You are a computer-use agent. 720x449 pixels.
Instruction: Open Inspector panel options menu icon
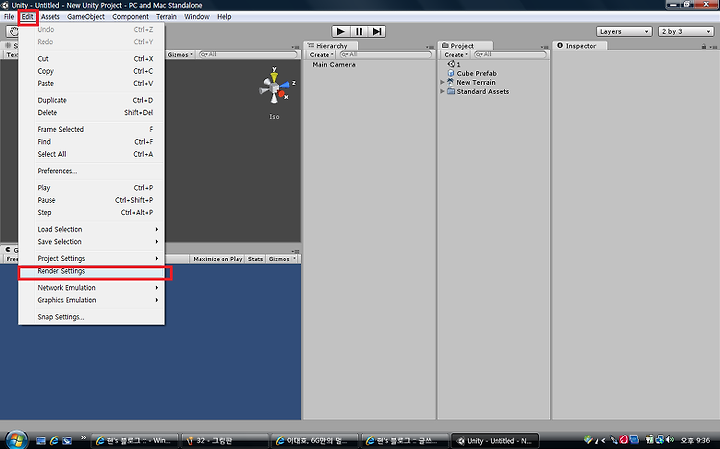click(x=713, y=47)
